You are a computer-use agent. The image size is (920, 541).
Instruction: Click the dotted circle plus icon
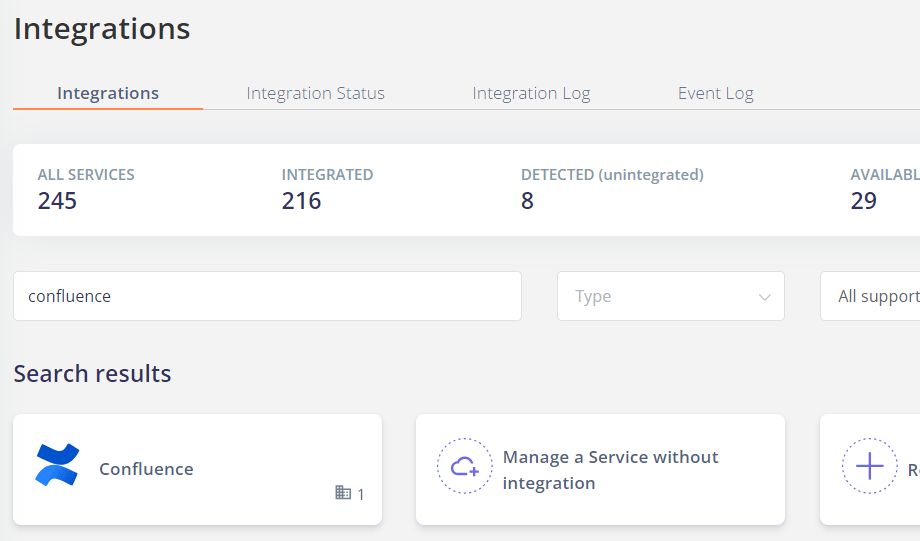point(870,466)
